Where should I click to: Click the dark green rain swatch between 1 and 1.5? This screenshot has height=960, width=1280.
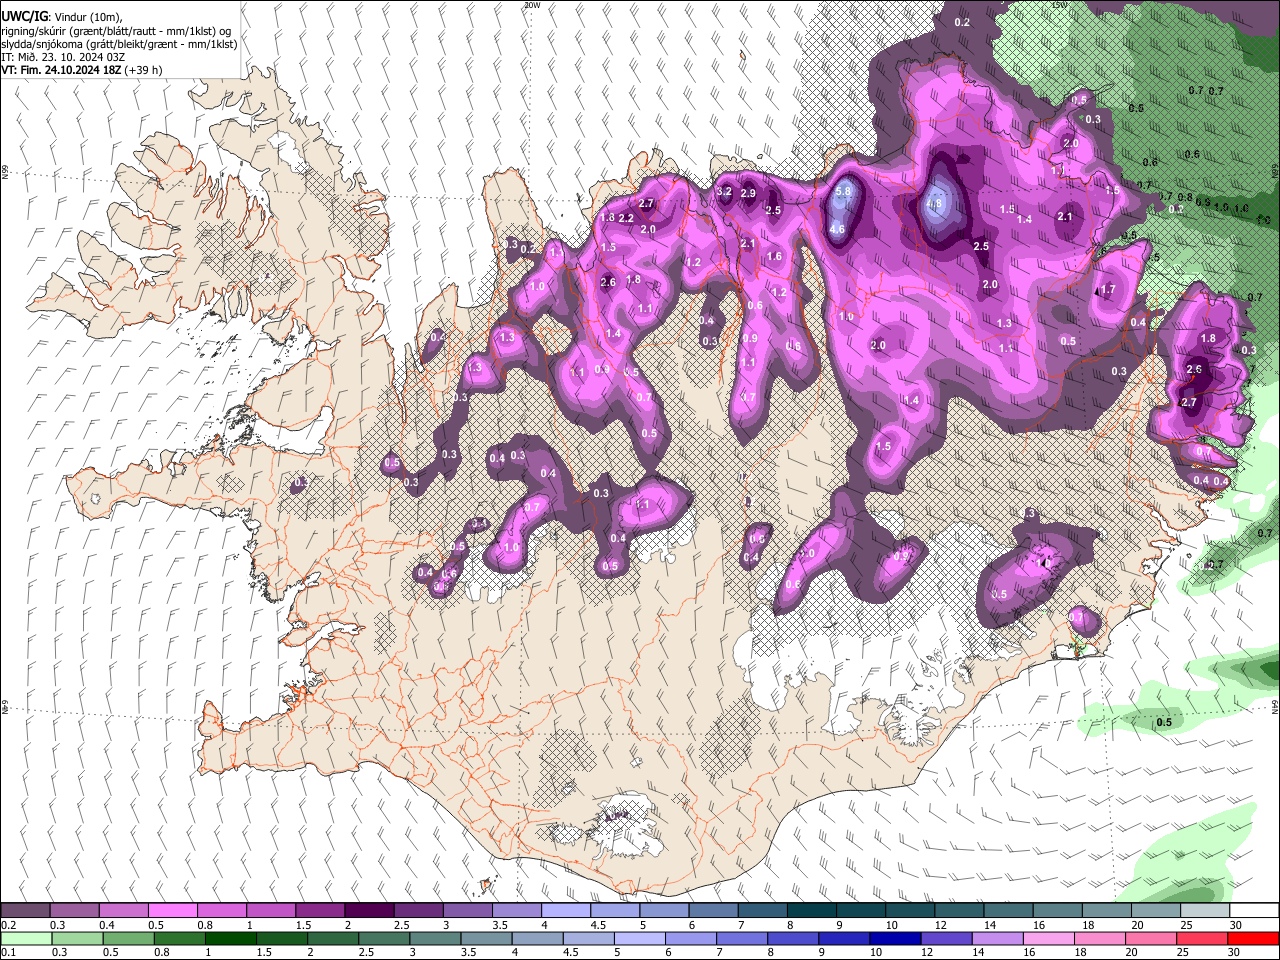231,938
